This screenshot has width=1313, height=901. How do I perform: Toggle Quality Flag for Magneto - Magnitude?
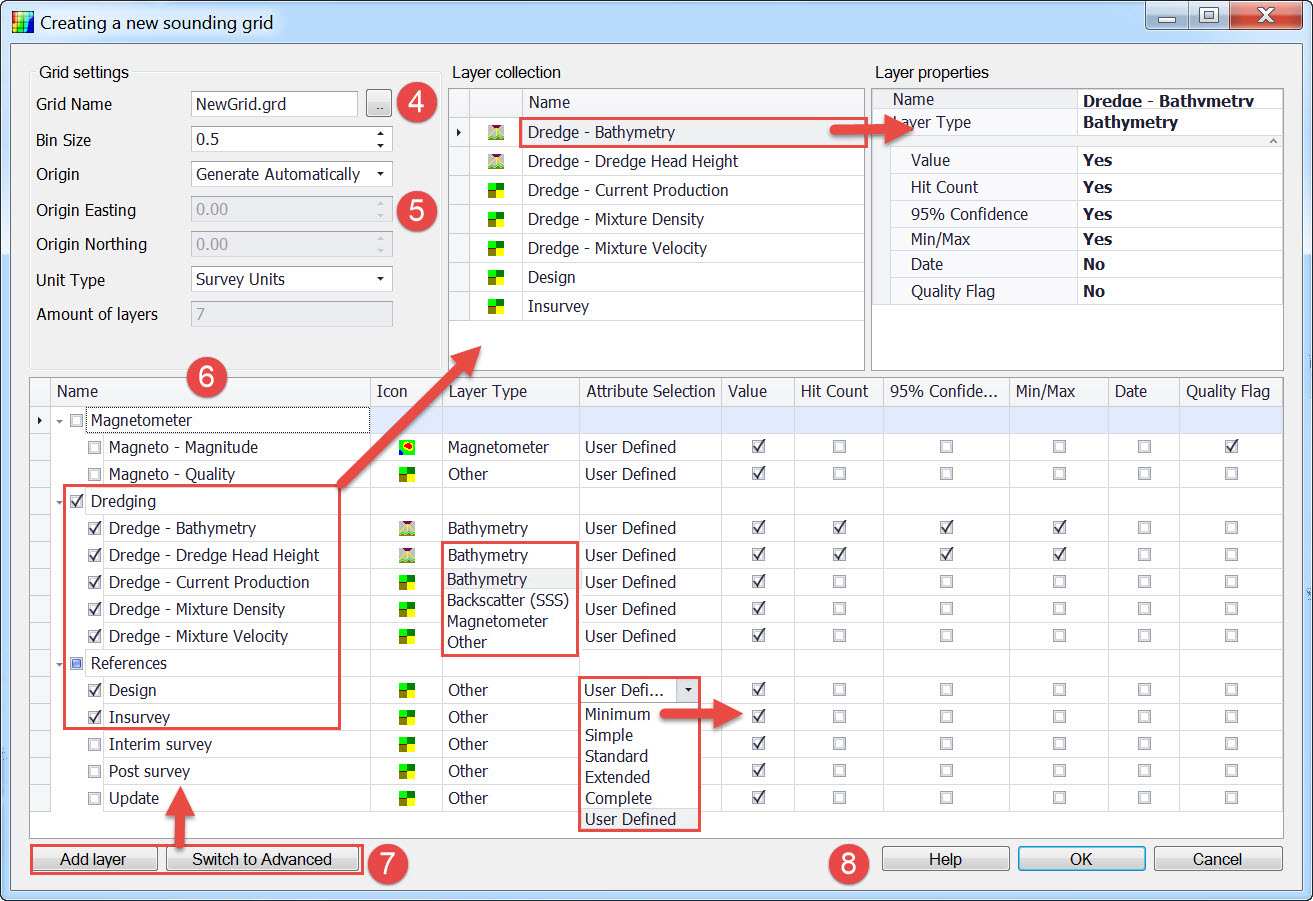(1231, 447)
